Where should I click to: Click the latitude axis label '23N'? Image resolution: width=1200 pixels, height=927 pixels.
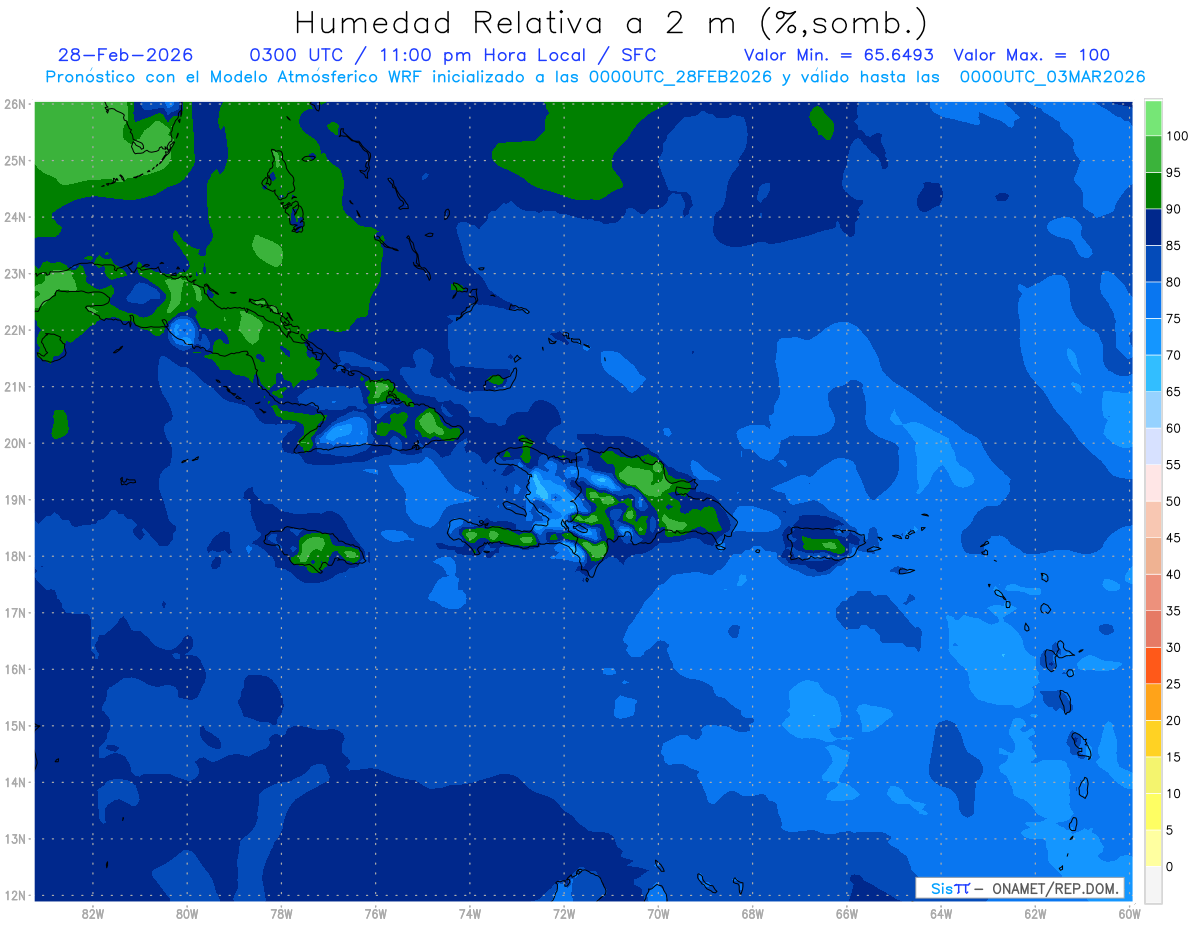coord(14,274)
